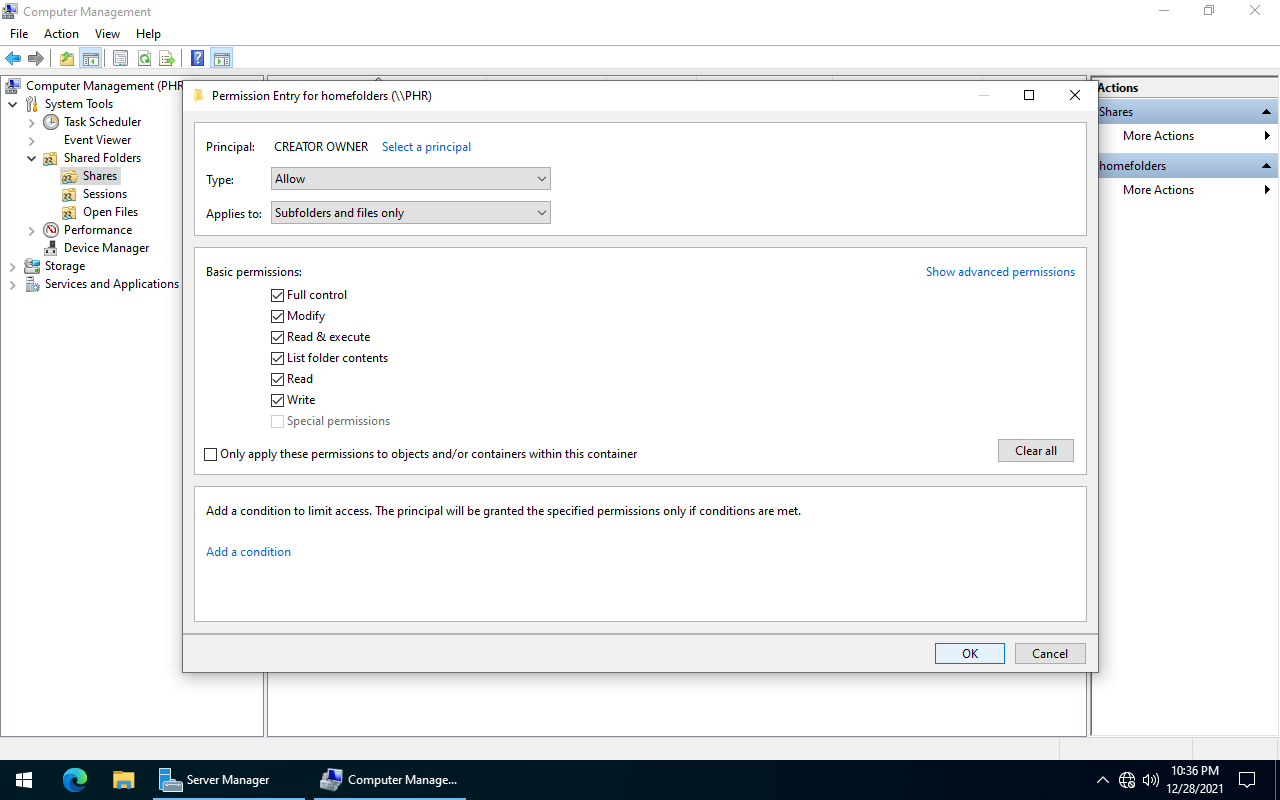Open Microsoft Edge from the taskbar

tap(75, 780)
